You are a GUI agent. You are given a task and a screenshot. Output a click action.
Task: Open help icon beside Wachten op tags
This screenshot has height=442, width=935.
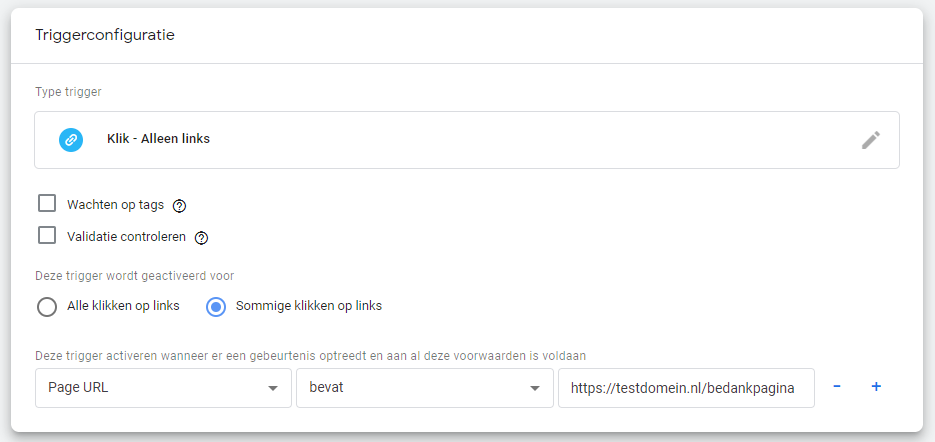pyautogui.click(x=180, y=206)
